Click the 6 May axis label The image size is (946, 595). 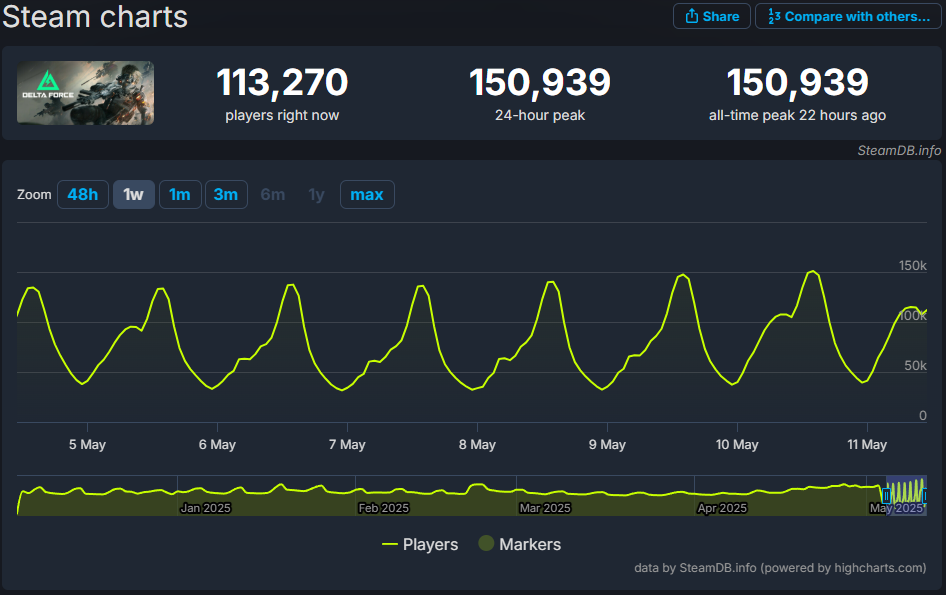pos(217,445)
